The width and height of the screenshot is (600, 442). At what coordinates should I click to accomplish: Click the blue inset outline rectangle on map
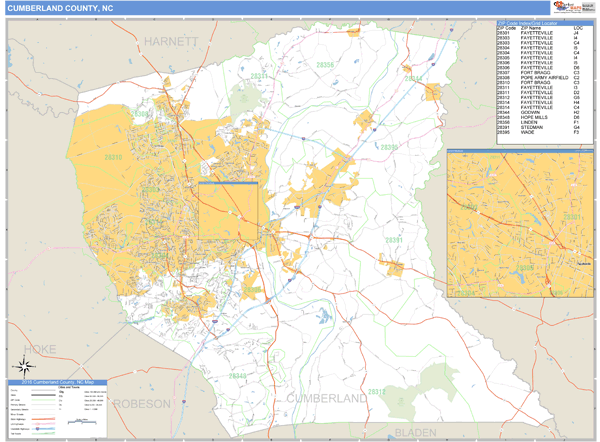[x=228, y=211]
